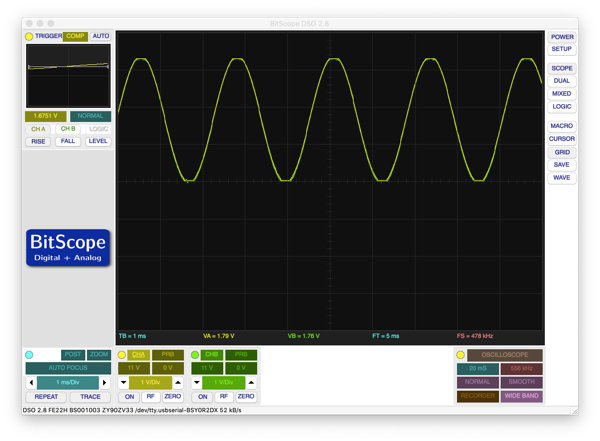Switch to DUAL mode
The image size is (600, 441).
coord(562,81)
